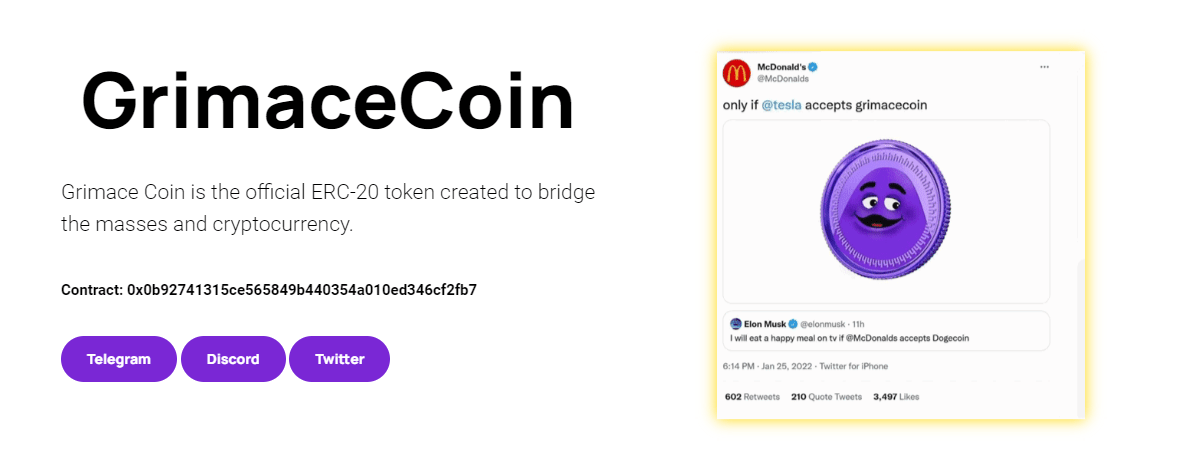This screenshot has height=452, width=1197.
Task: Click the small quoted-tweet profile avatar
Action: click(736, 324)
